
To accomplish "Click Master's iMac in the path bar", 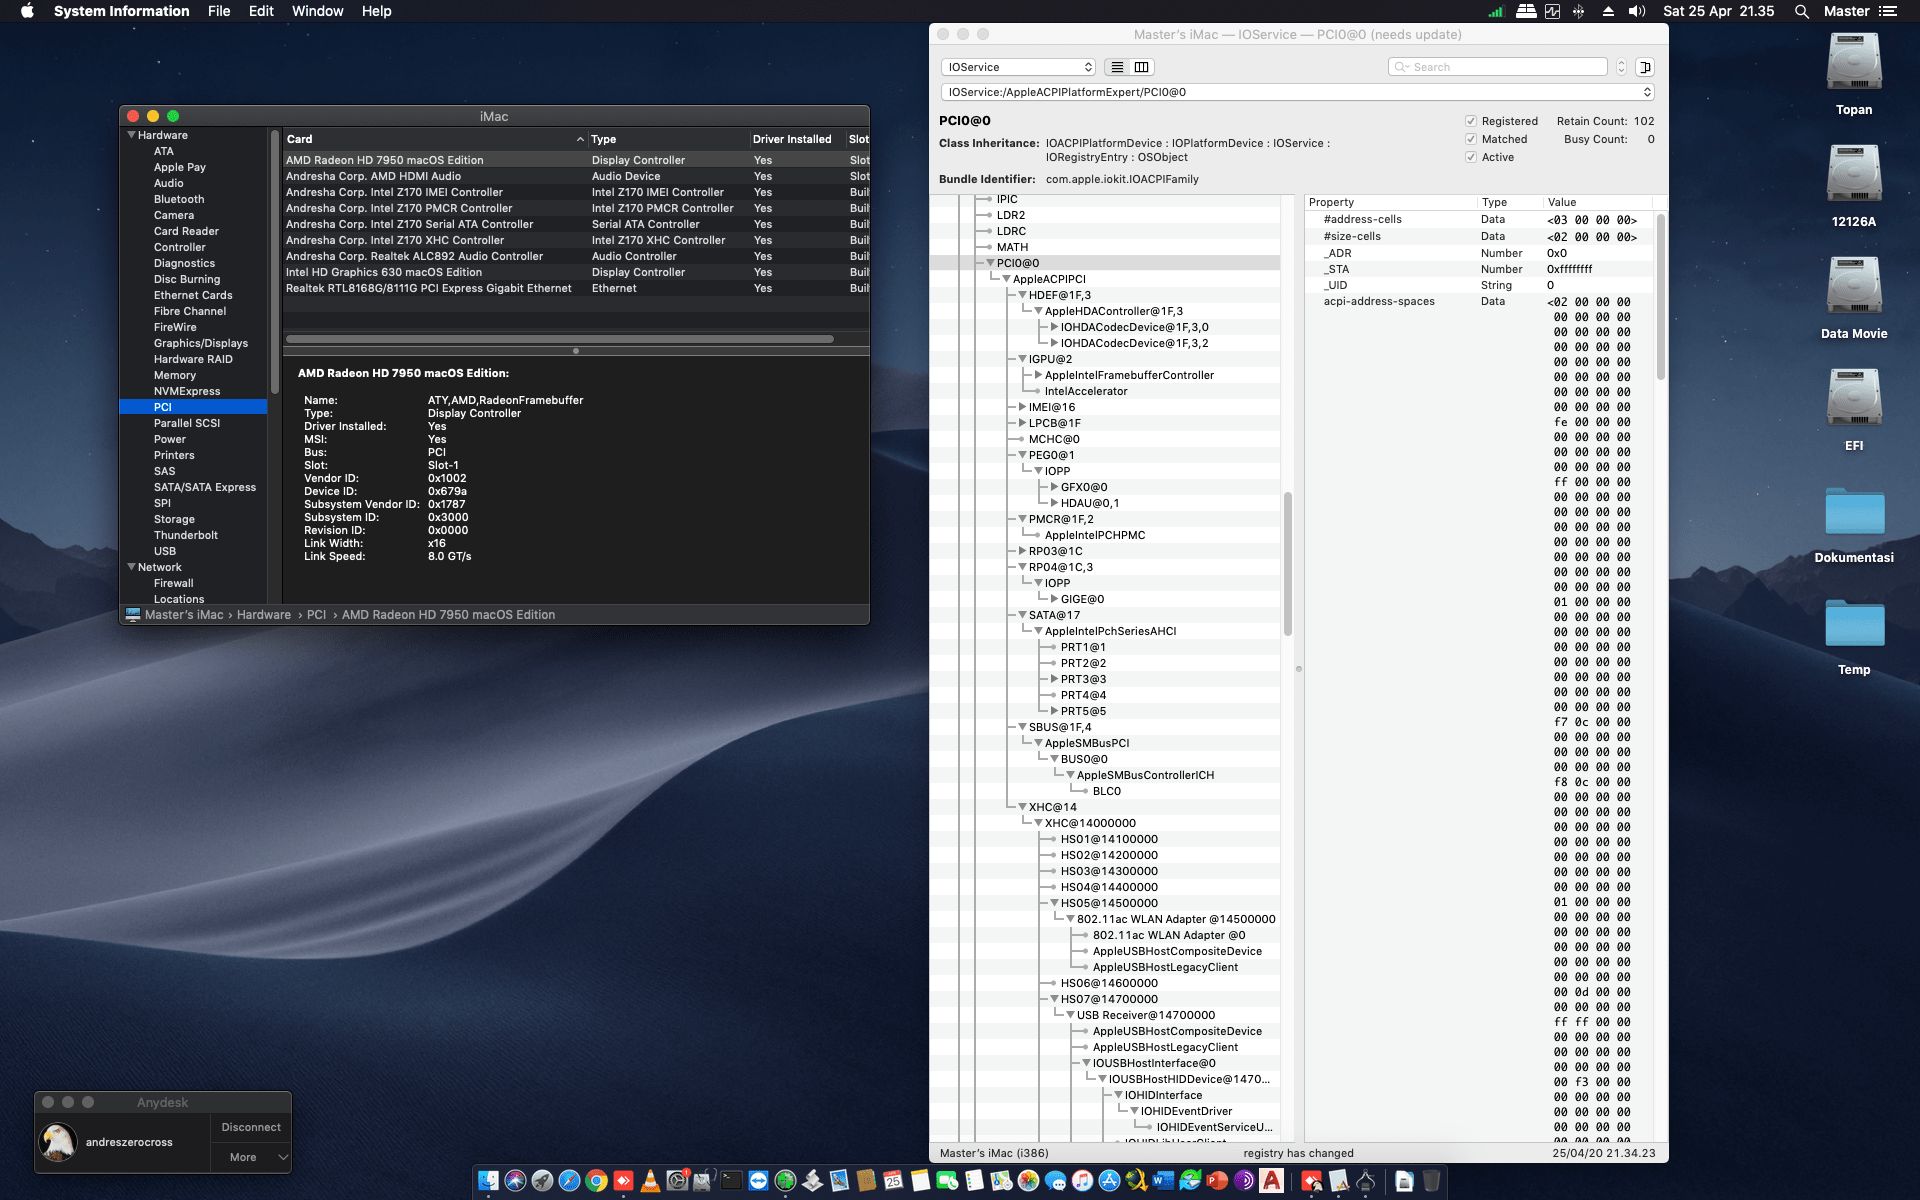I will point(184,615).
